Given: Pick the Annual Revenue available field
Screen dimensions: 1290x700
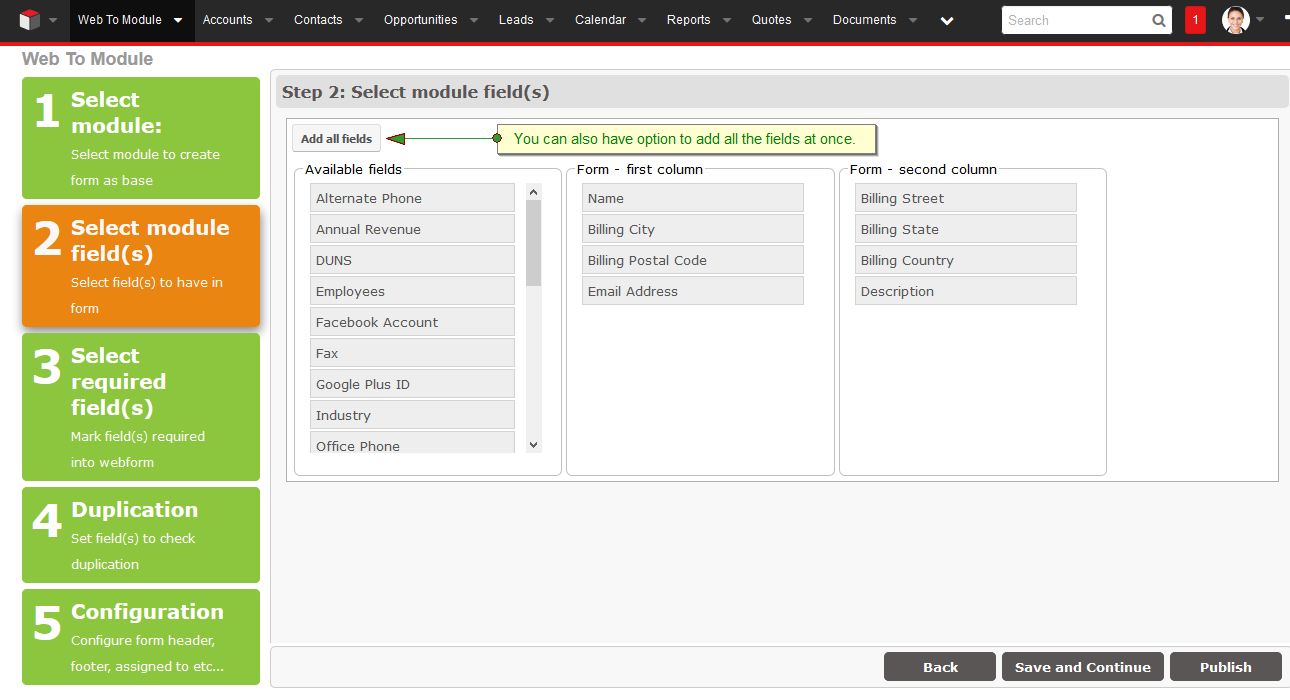Looking at the screenshot, I should pos(412,229).
